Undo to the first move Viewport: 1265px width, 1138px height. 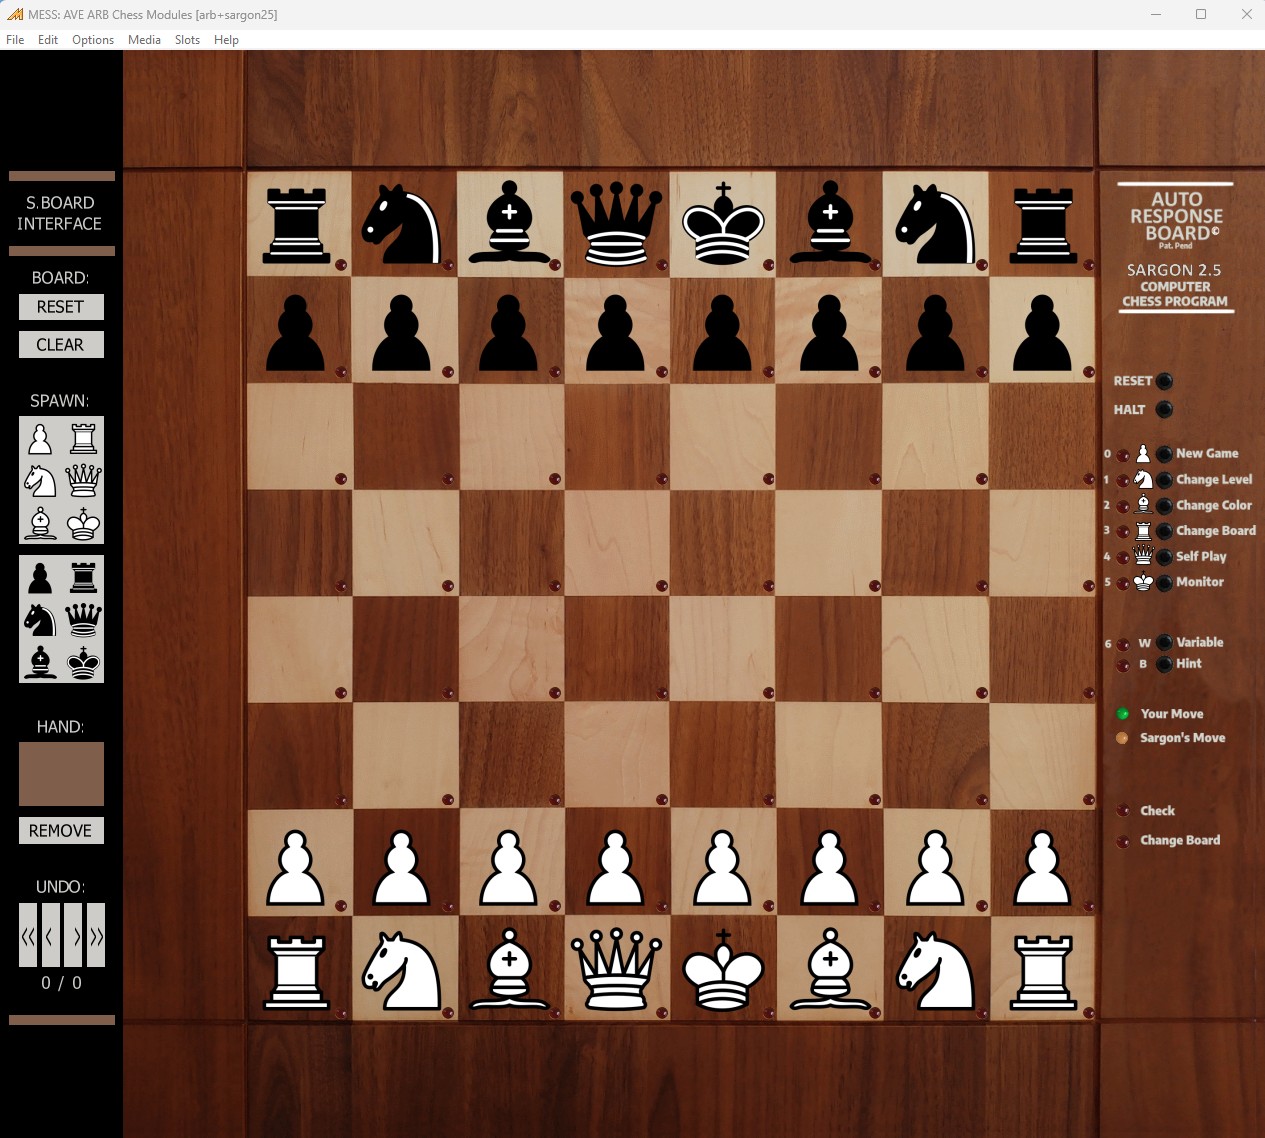point(28,935)
